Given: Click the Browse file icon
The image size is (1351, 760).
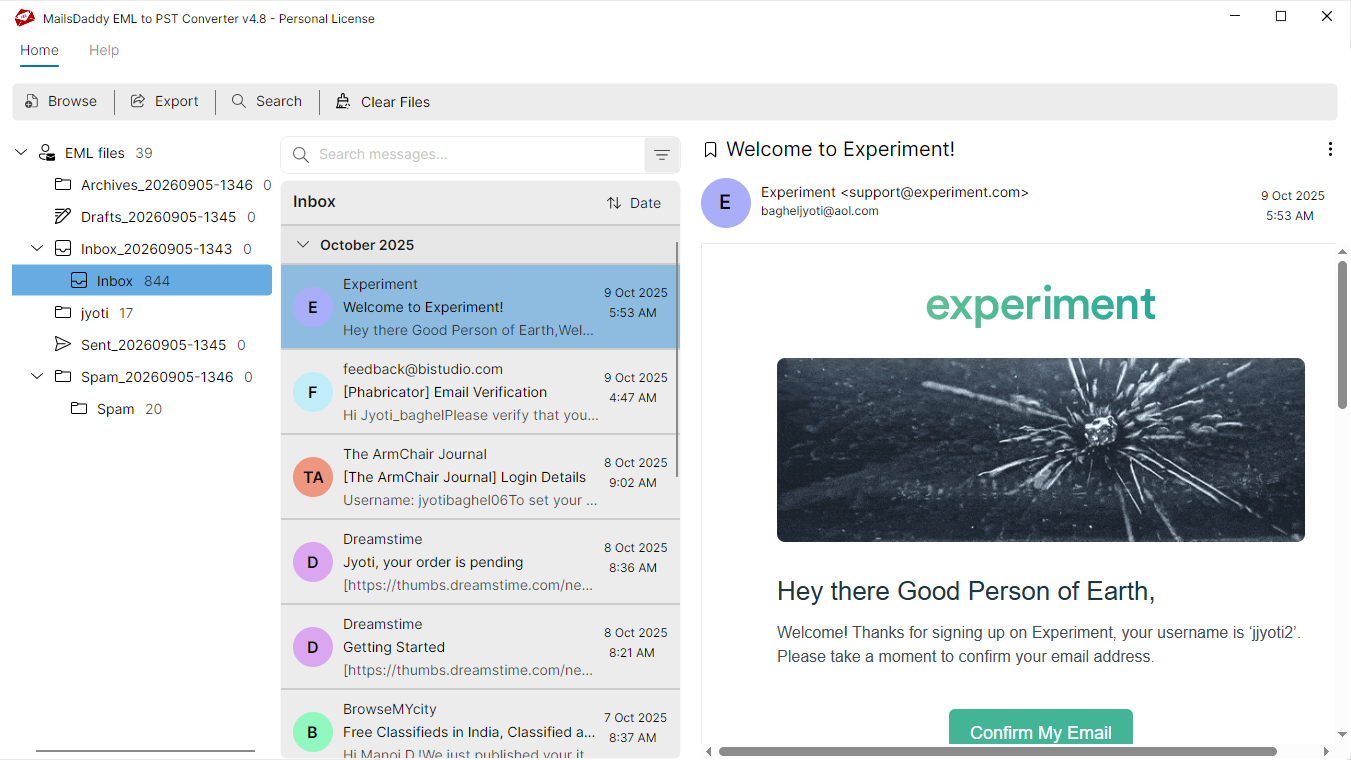Looking at the screenshot, I should (x=32, y=101).
